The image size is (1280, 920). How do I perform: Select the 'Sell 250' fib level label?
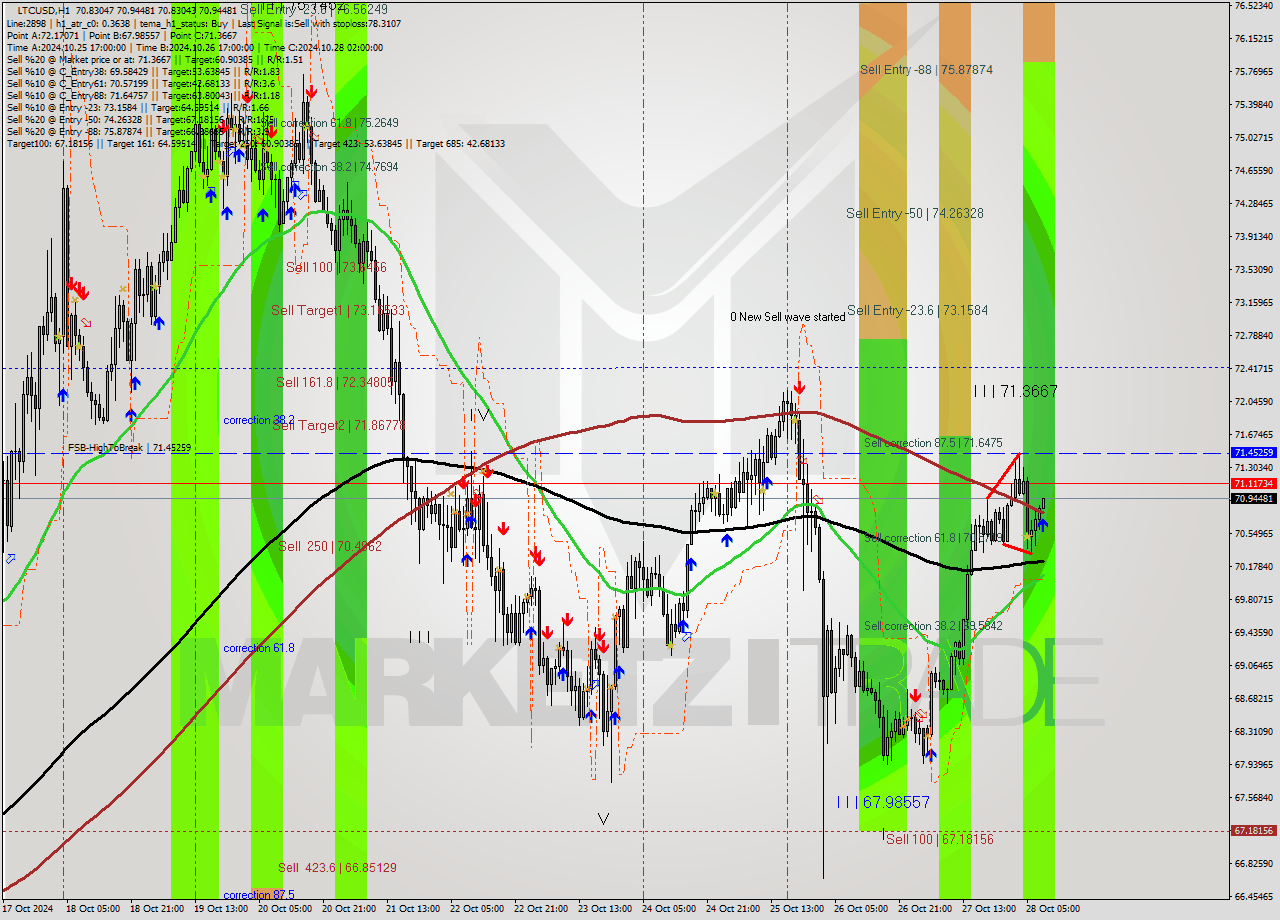pos(329,546)
